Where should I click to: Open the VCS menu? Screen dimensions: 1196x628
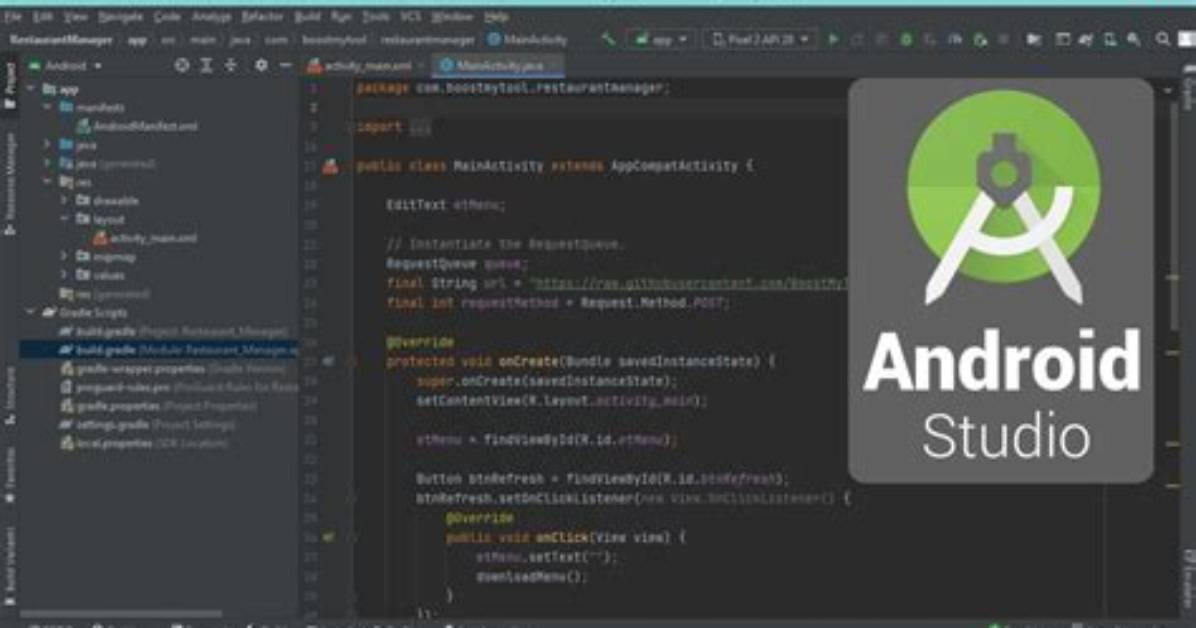point(410,17)
